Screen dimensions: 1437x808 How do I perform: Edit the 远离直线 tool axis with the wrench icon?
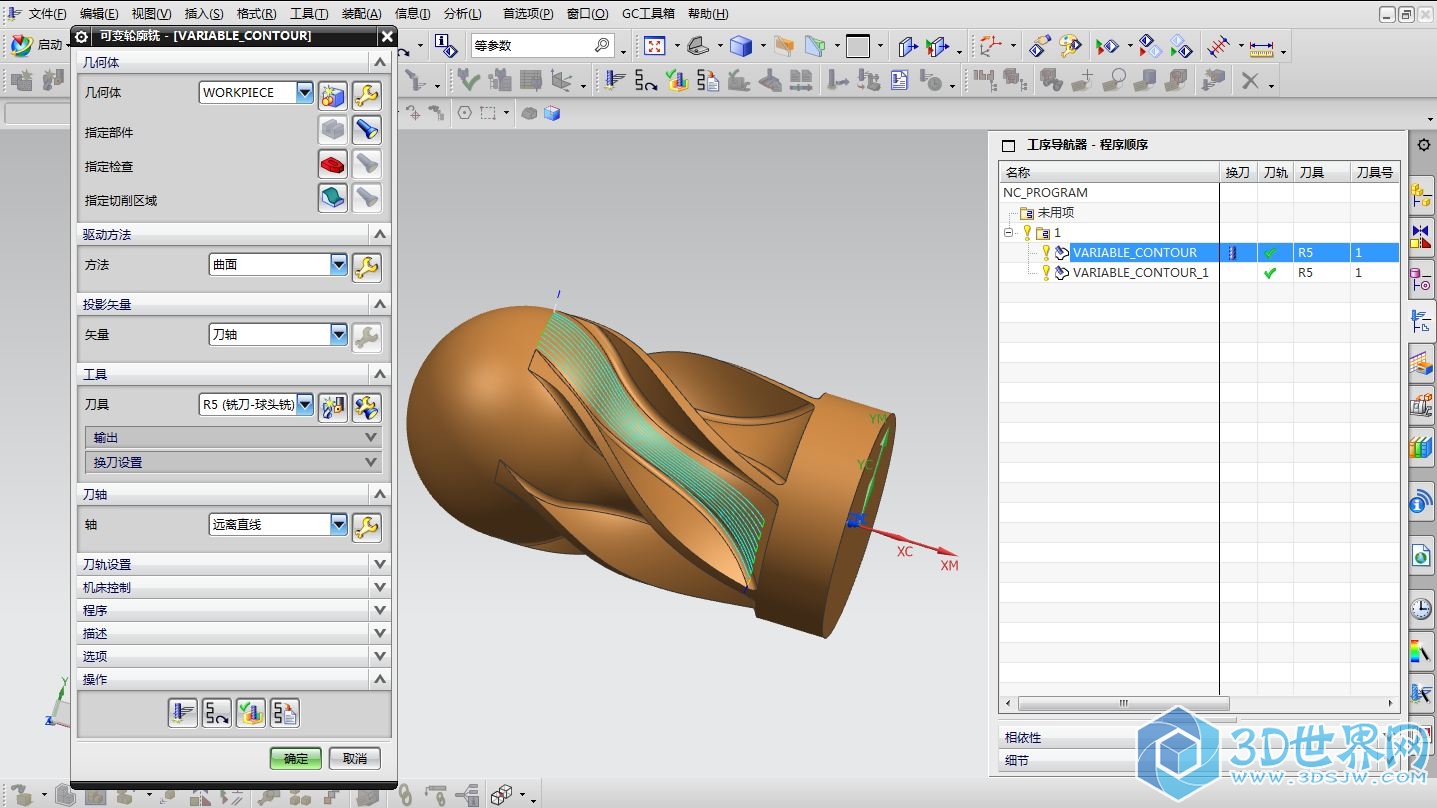(366, 527)
